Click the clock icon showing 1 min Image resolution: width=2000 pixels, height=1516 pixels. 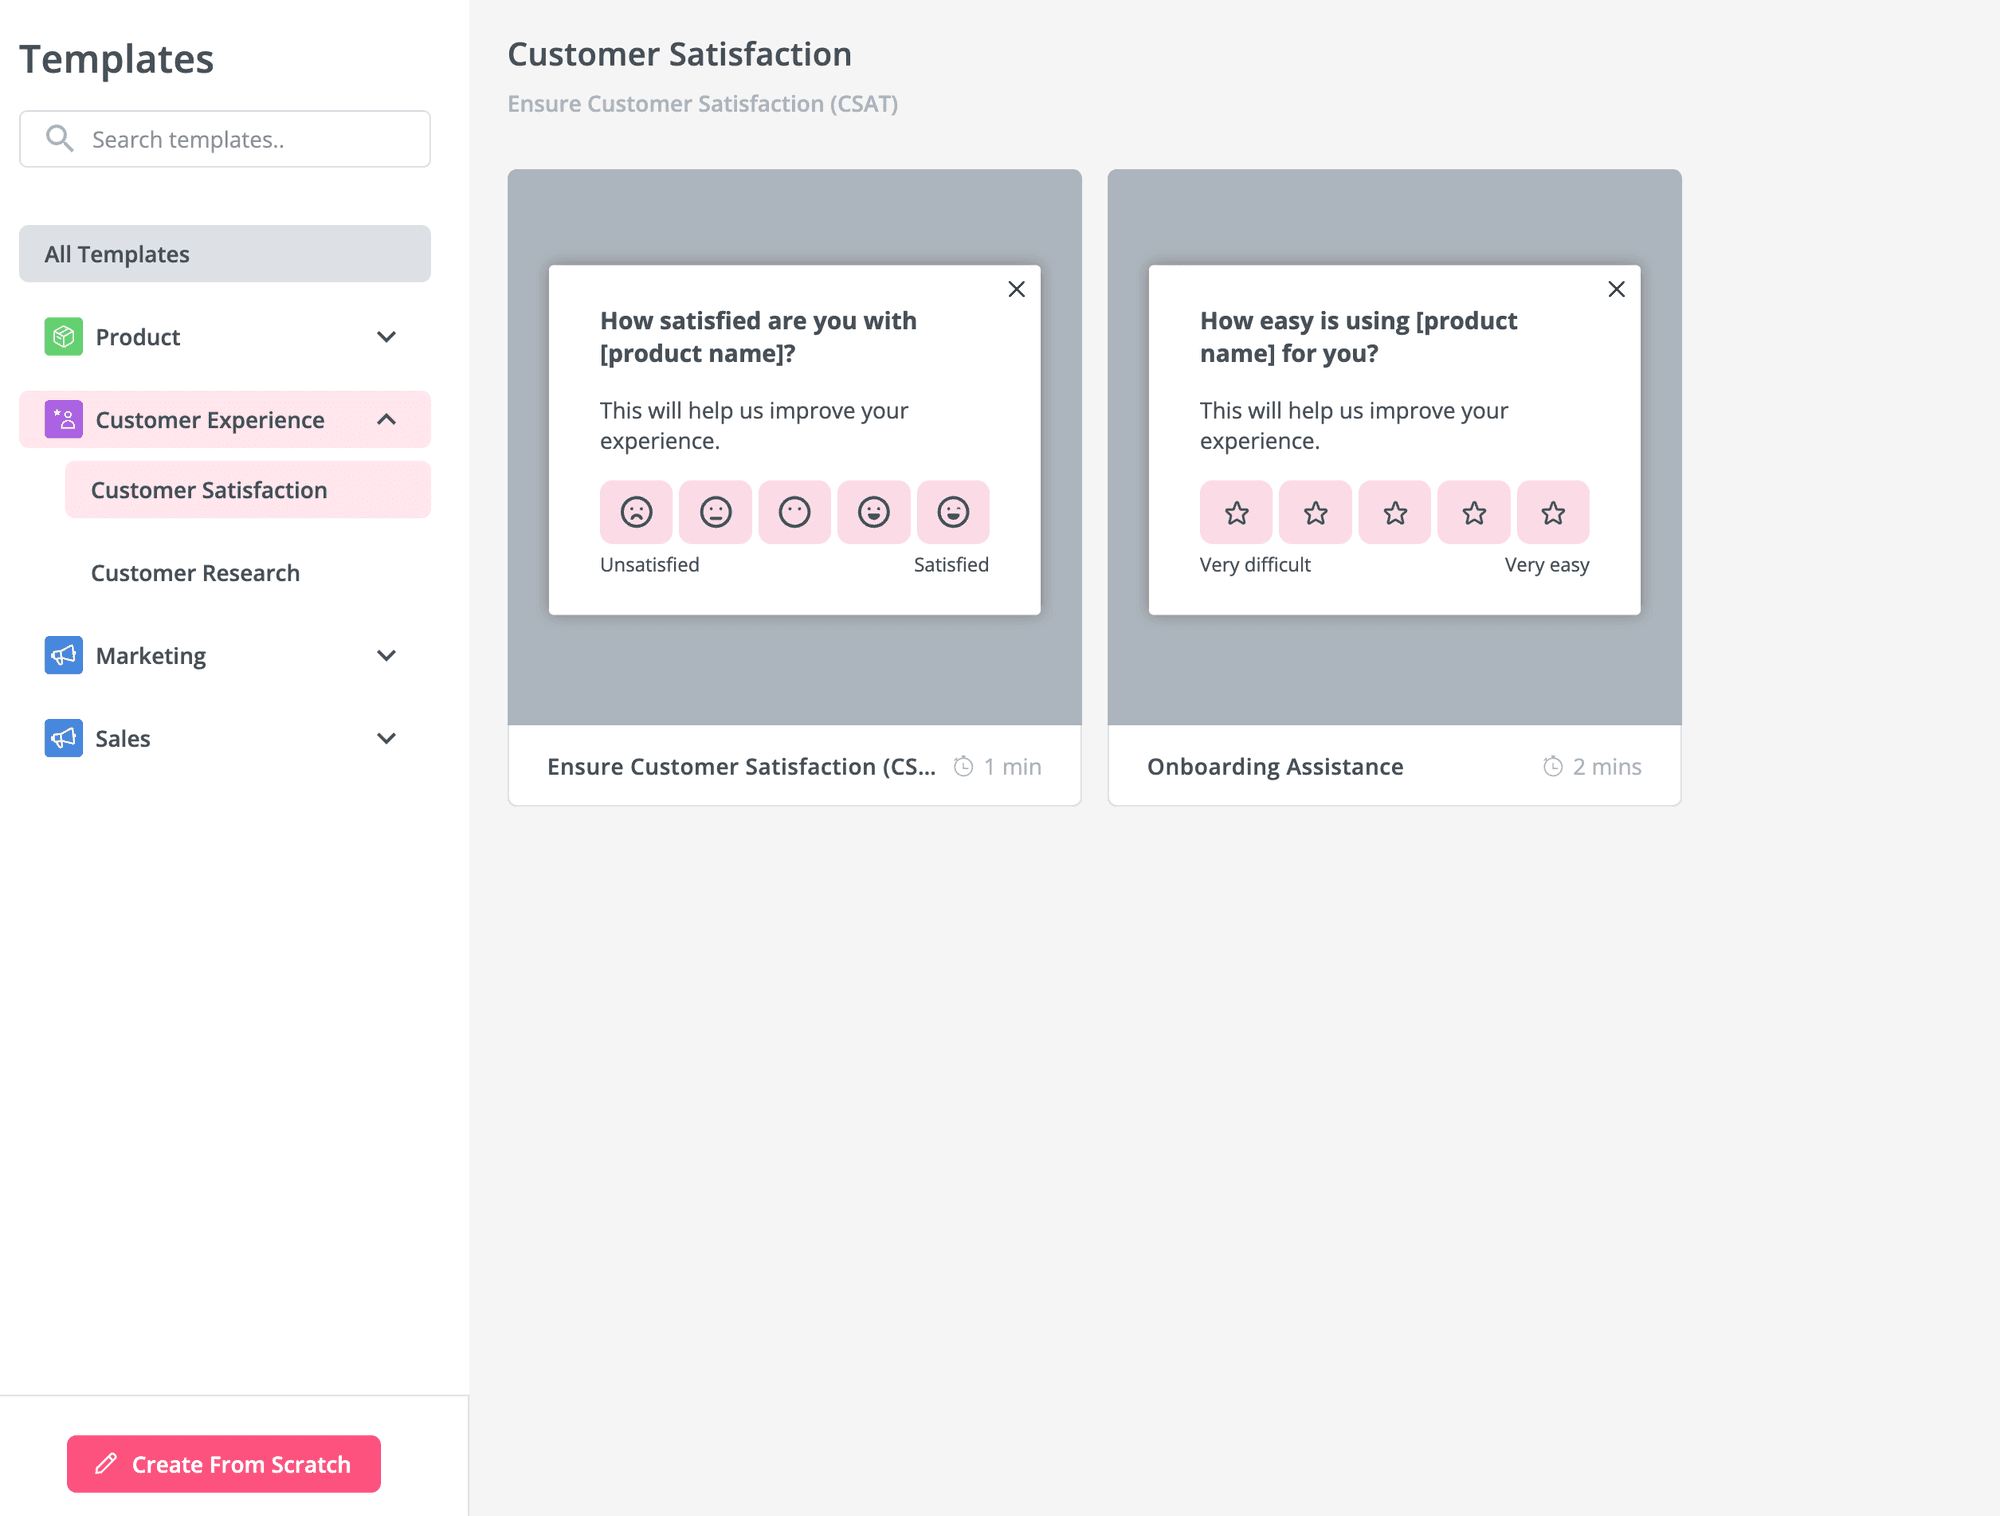pos(963,766)
